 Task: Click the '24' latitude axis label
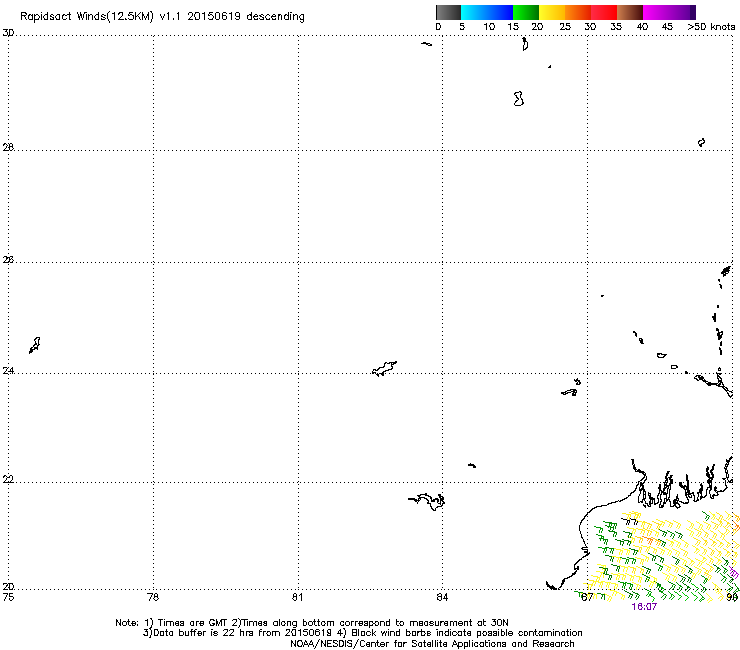coord(8,371)
